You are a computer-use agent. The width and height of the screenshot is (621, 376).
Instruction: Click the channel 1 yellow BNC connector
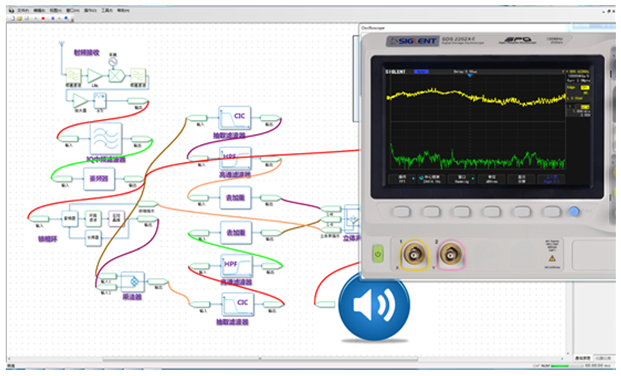[x=414, y=255]
